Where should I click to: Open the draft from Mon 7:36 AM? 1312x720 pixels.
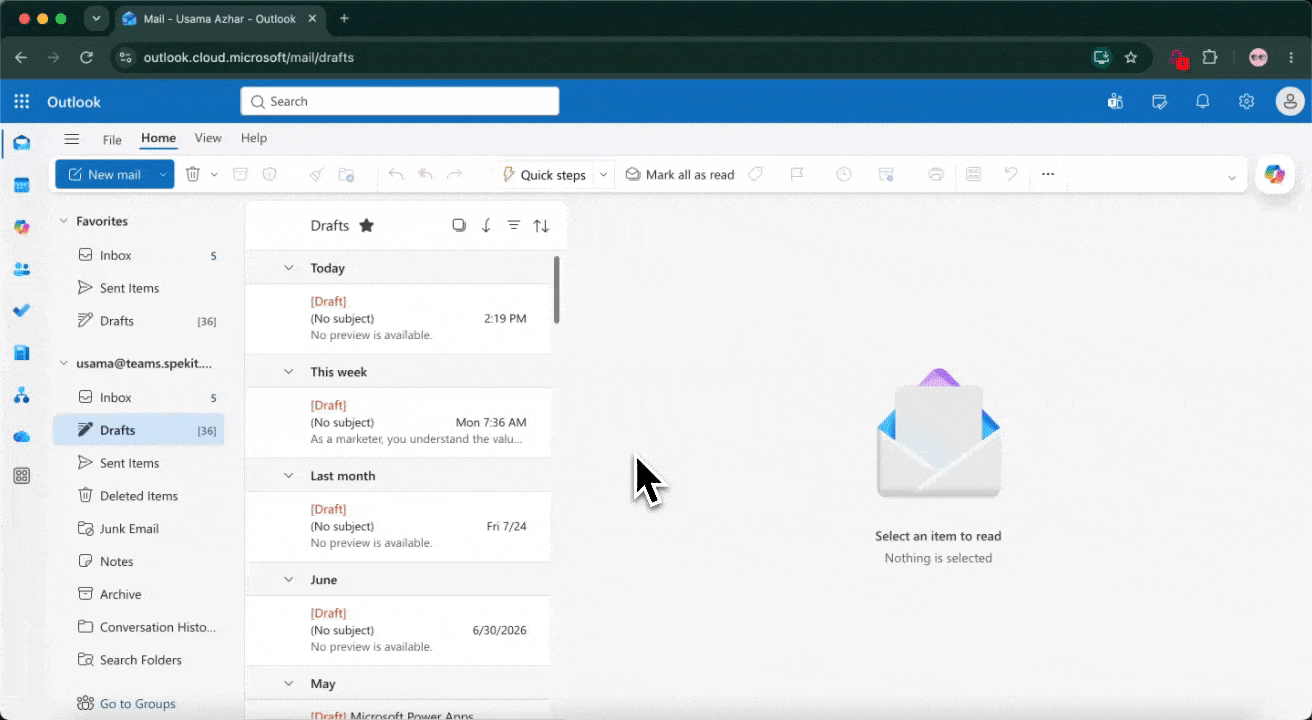coord(398,422)
